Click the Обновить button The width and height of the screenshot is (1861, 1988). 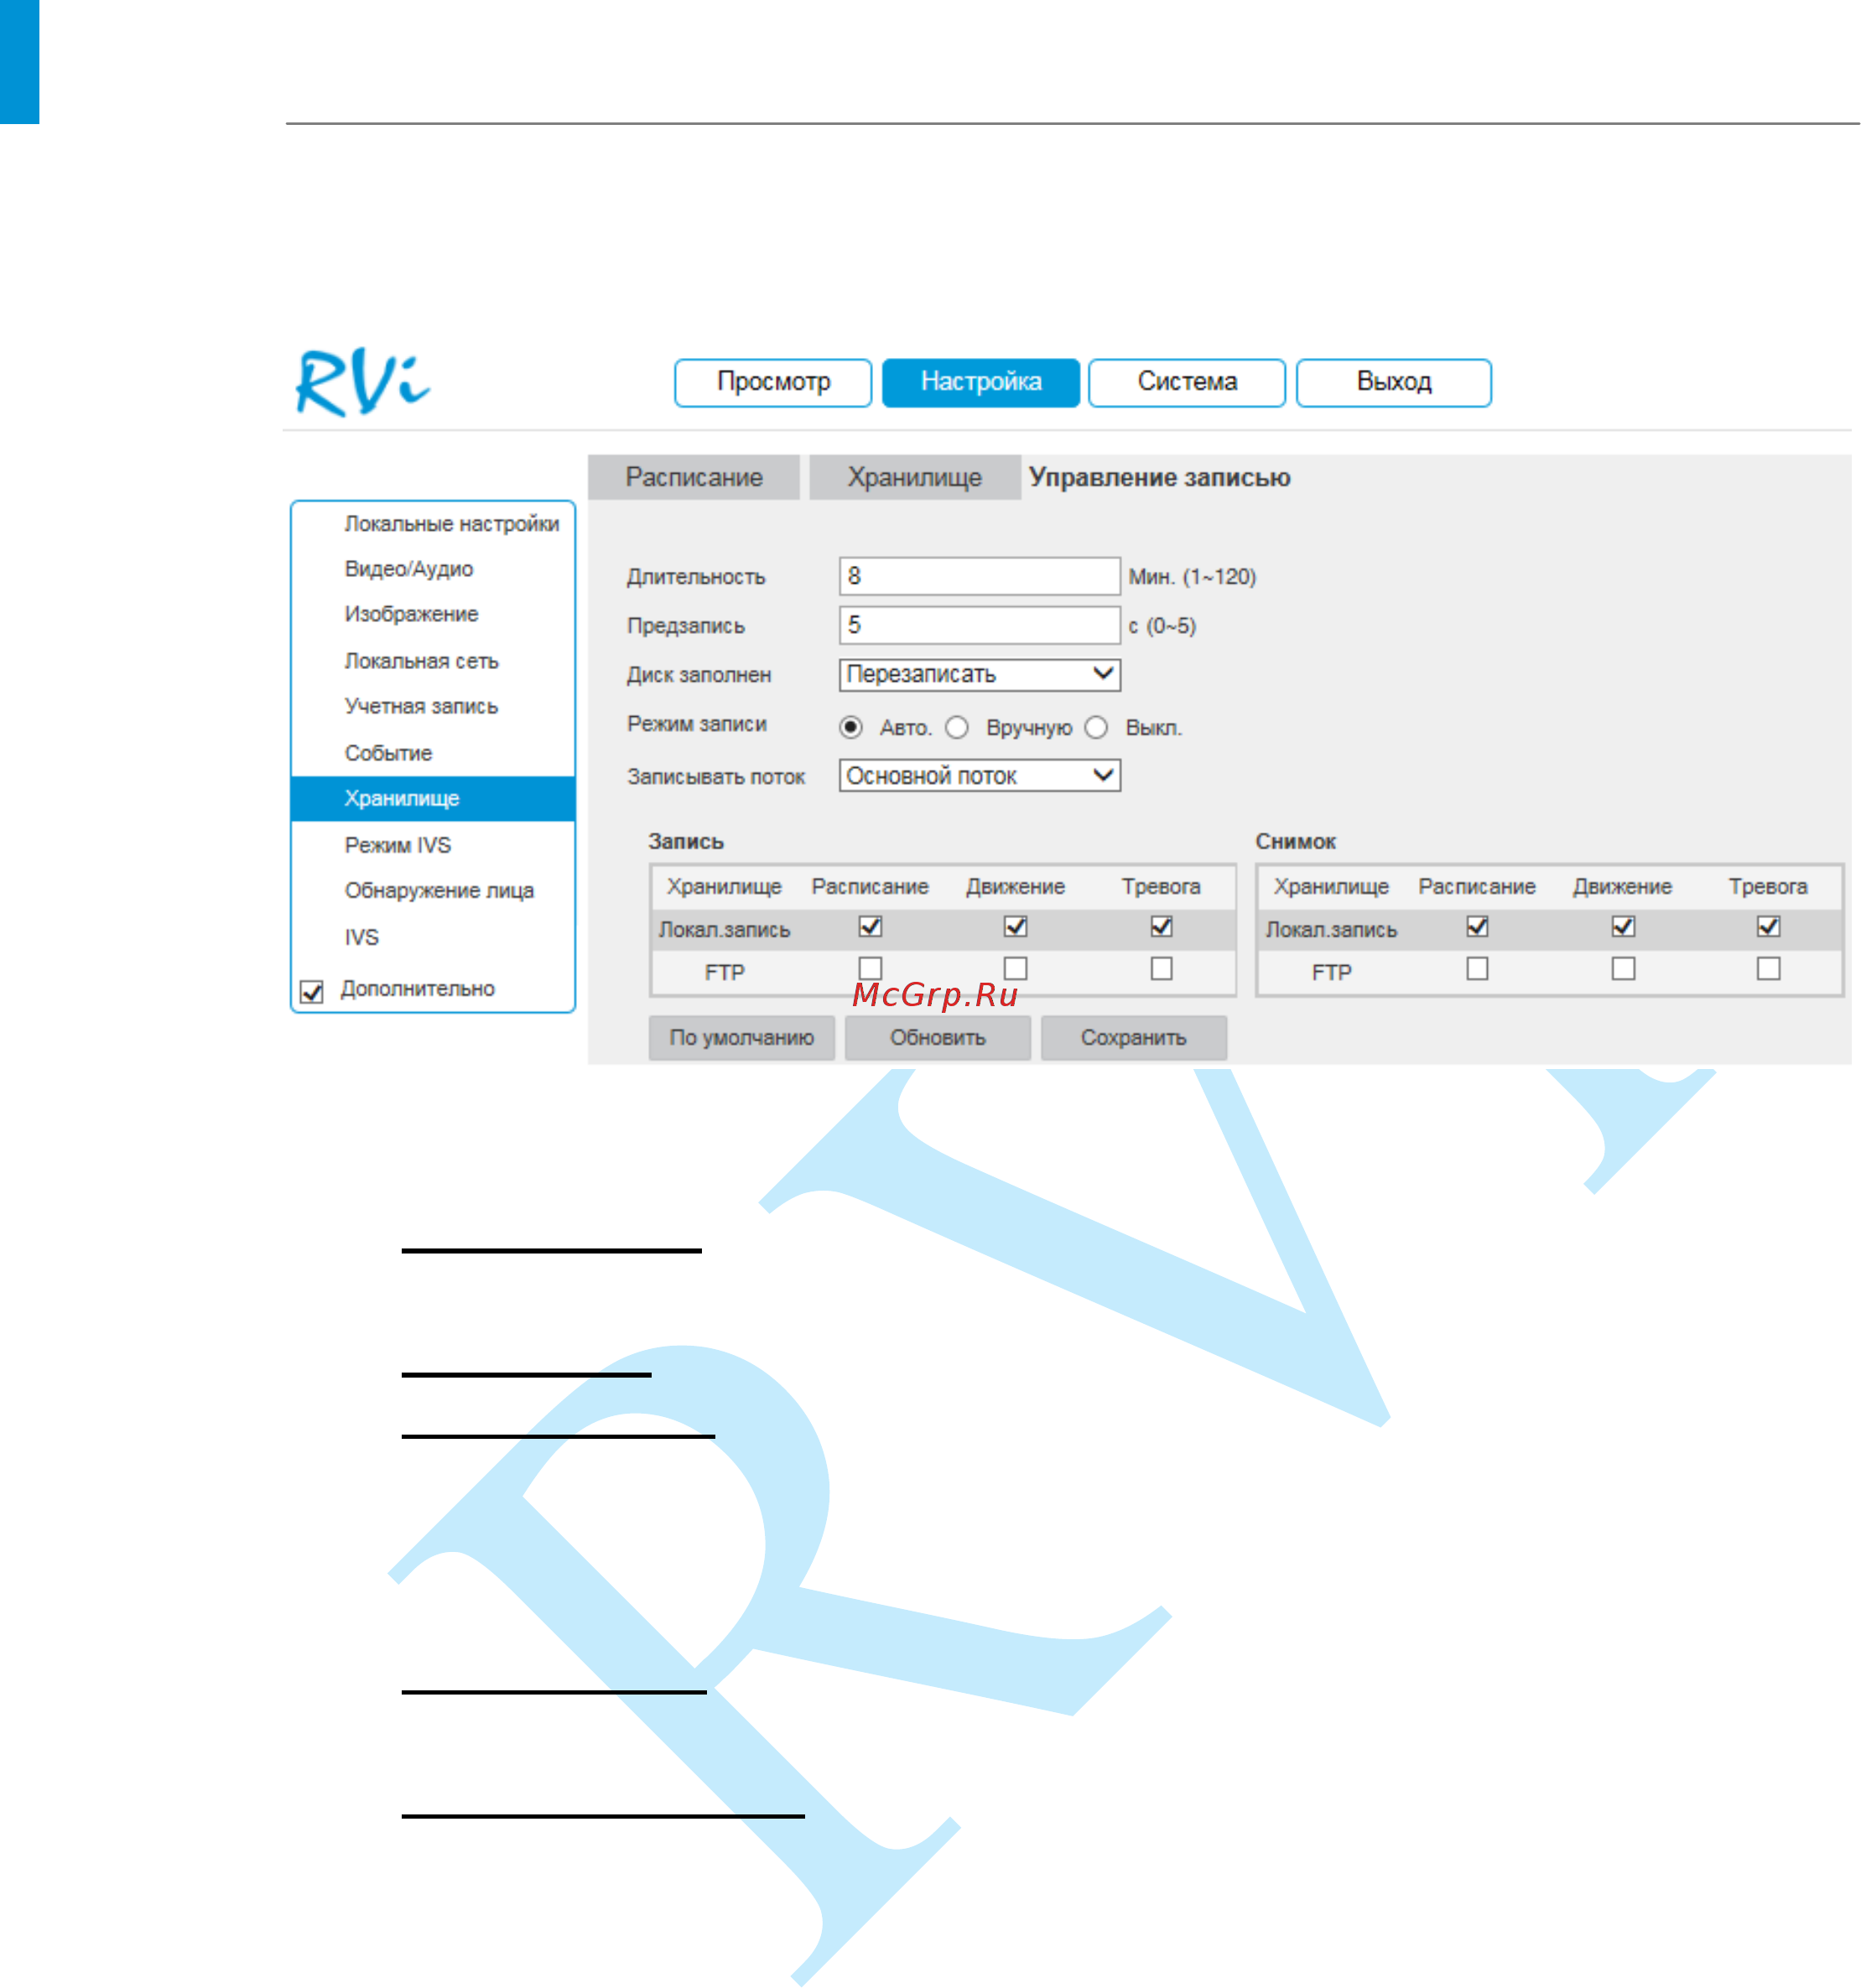[937, 1037]
